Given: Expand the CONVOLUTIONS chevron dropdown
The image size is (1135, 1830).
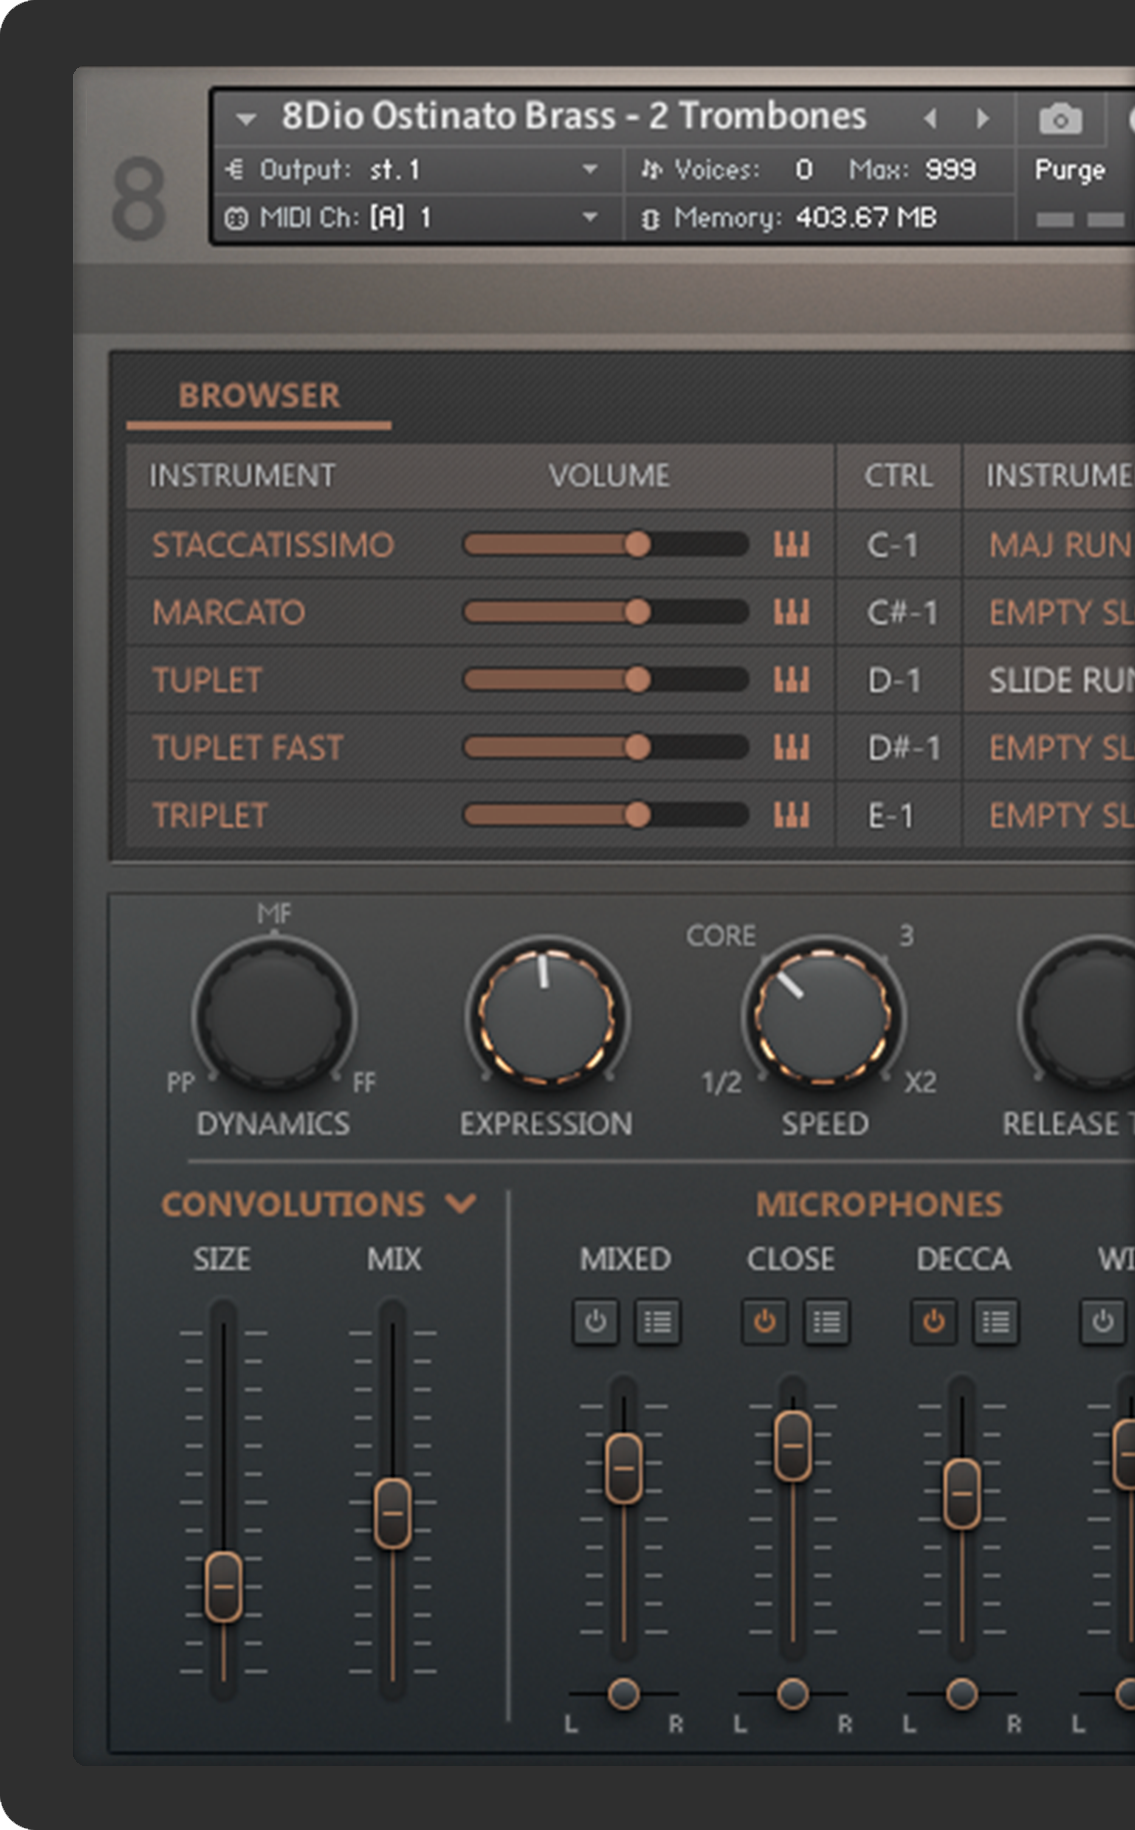Looking at the screenshot, I should (x=461, y=1203).
